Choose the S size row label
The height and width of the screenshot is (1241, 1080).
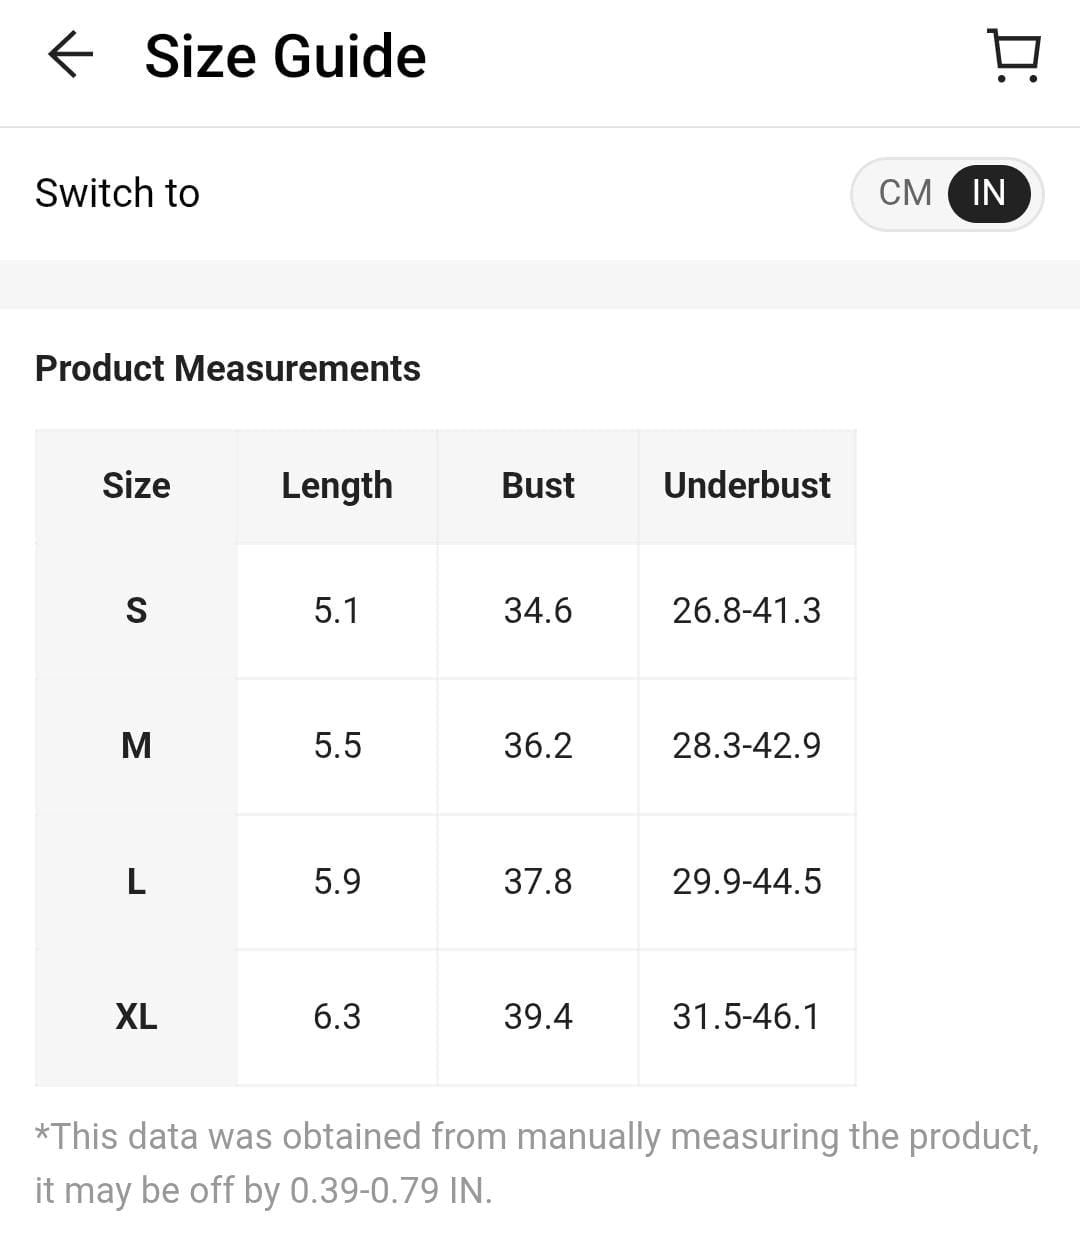pos(136,611)
